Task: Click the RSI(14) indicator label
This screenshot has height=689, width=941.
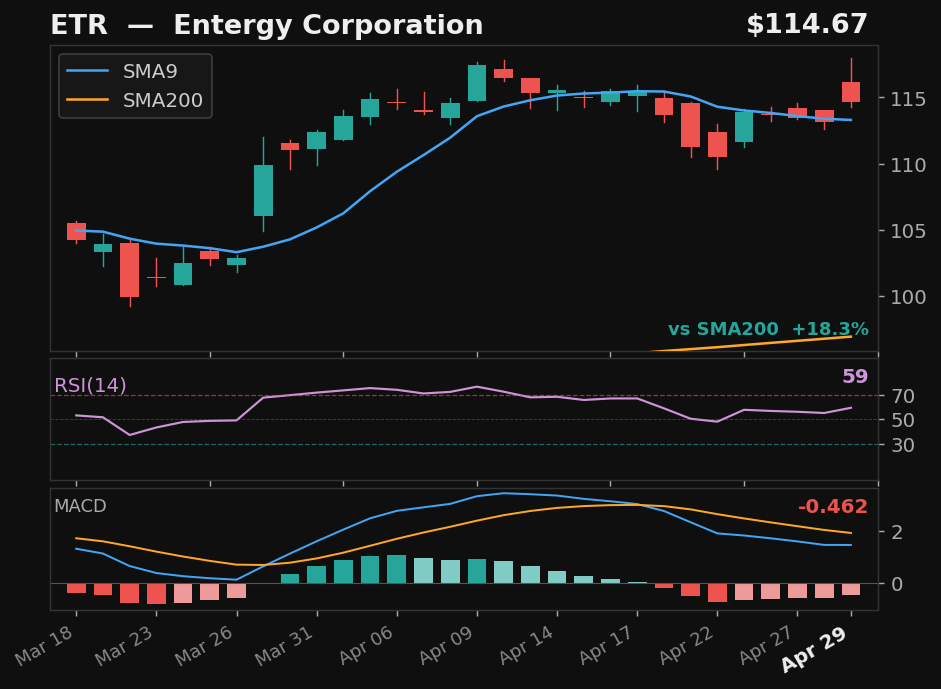Action: pos(91,384)
